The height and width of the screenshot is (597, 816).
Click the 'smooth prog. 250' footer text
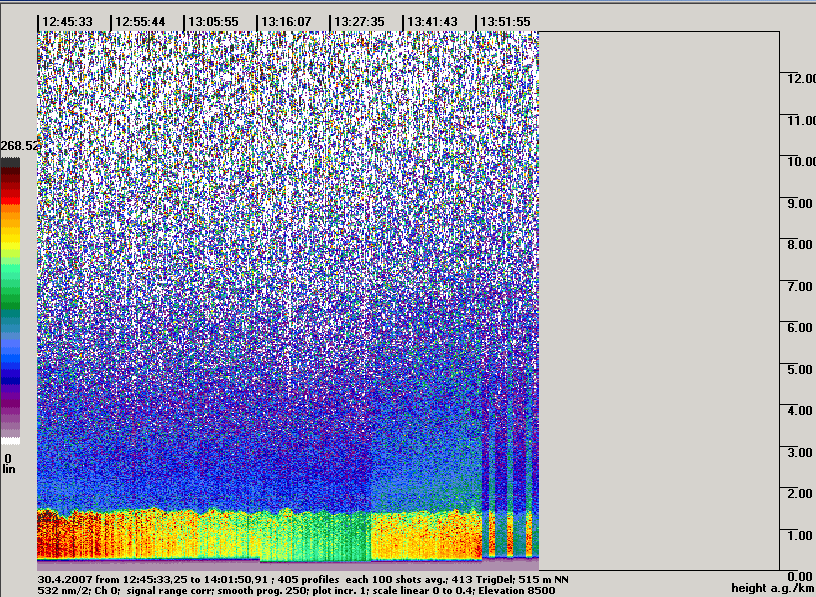coord(262,591)
